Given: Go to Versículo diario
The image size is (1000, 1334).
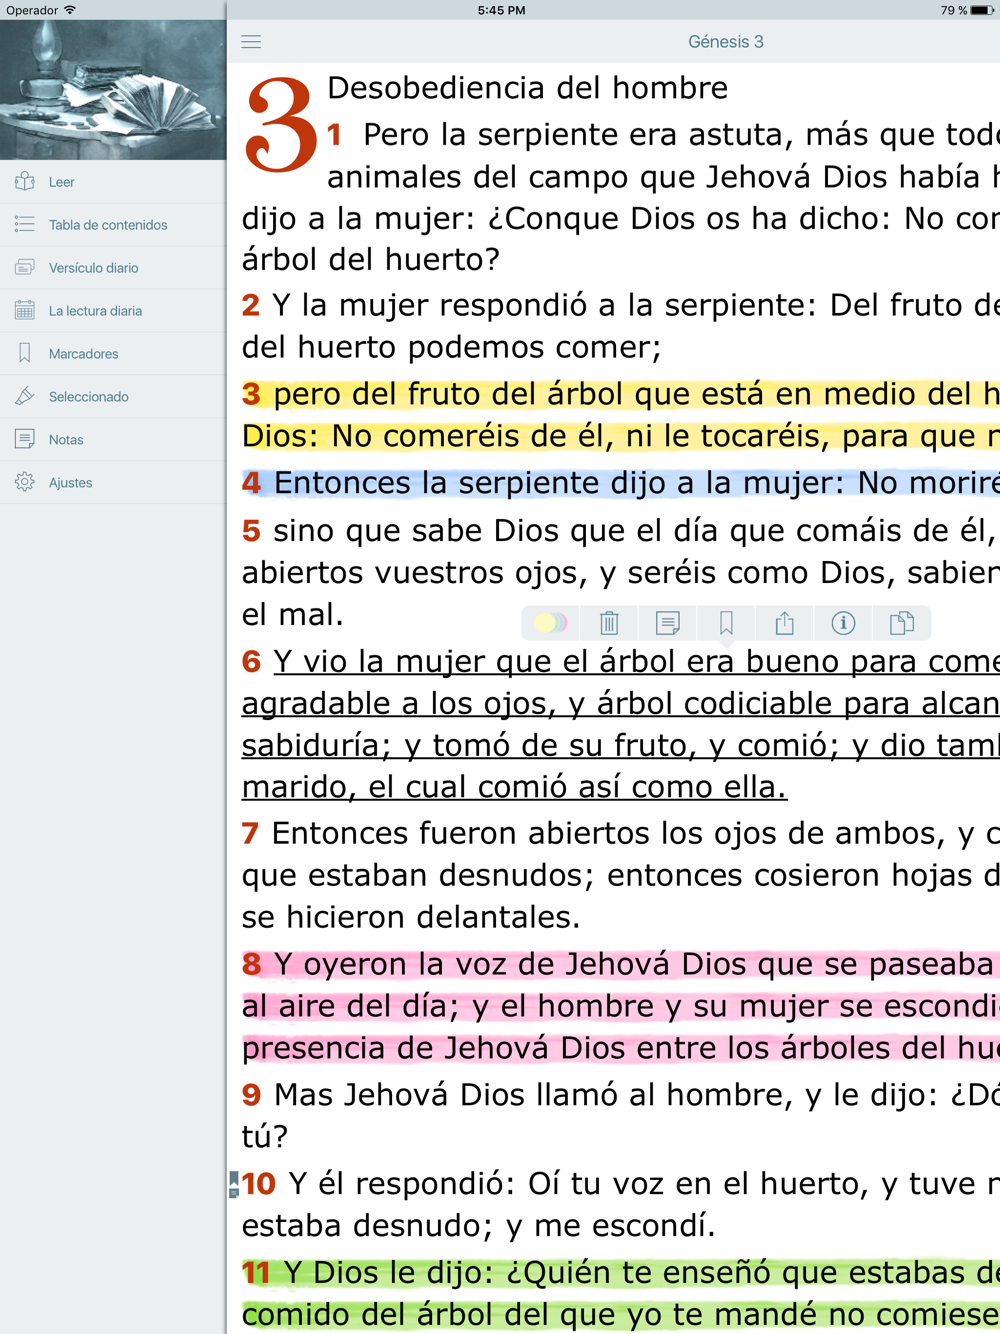Looking at the screenshot, I should 113,268.
